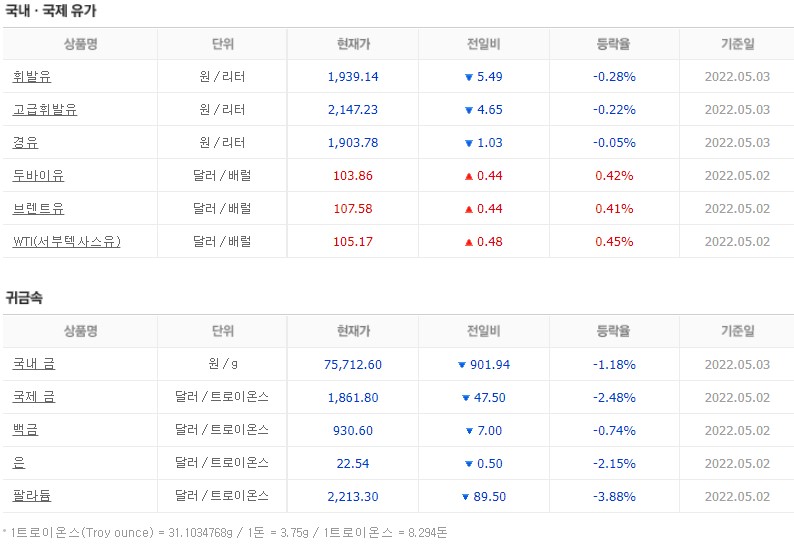
Task: Click the down arrow beside 901.94
Action: click(461, 365)
